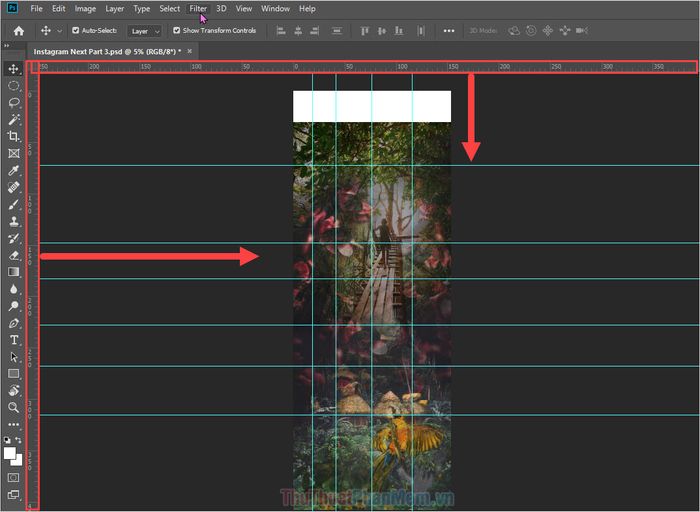
Task: Expand the collapsed toolbar double-arrow
Action: tap(6, 46)
